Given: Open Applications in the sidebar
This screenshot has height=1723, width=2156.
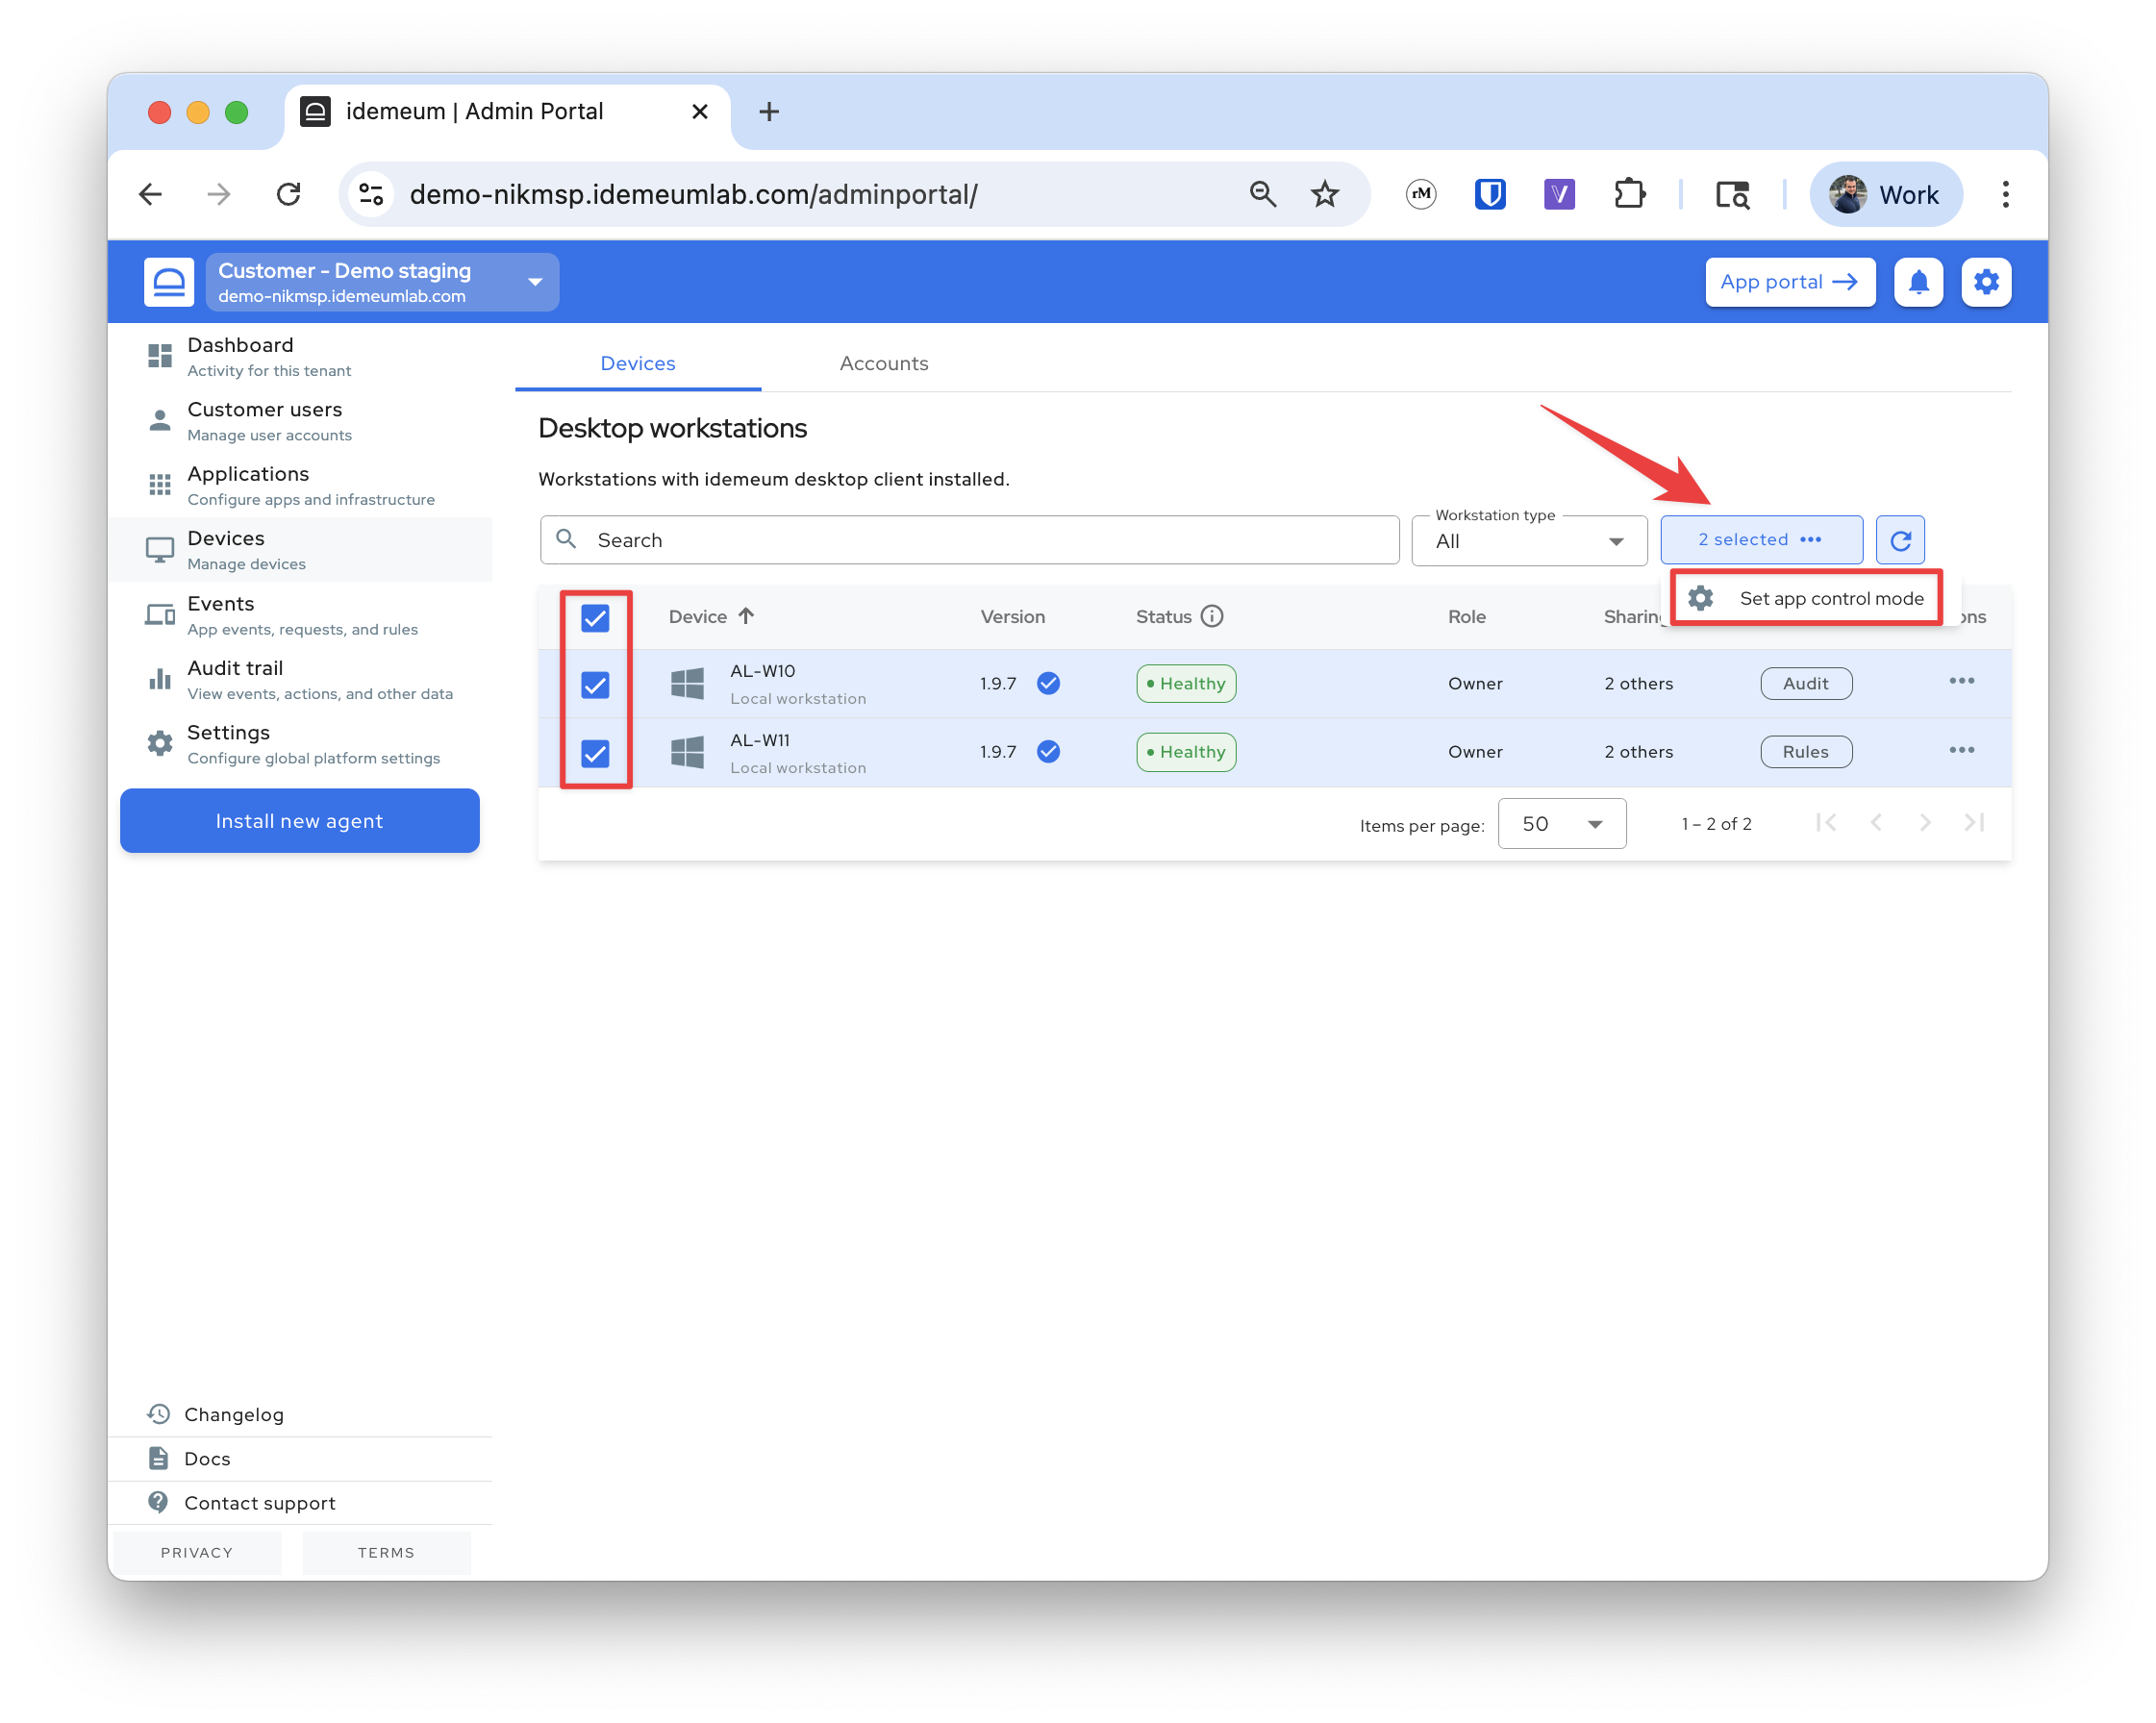Looking at the screenshot, I should (x=300, y=485).
